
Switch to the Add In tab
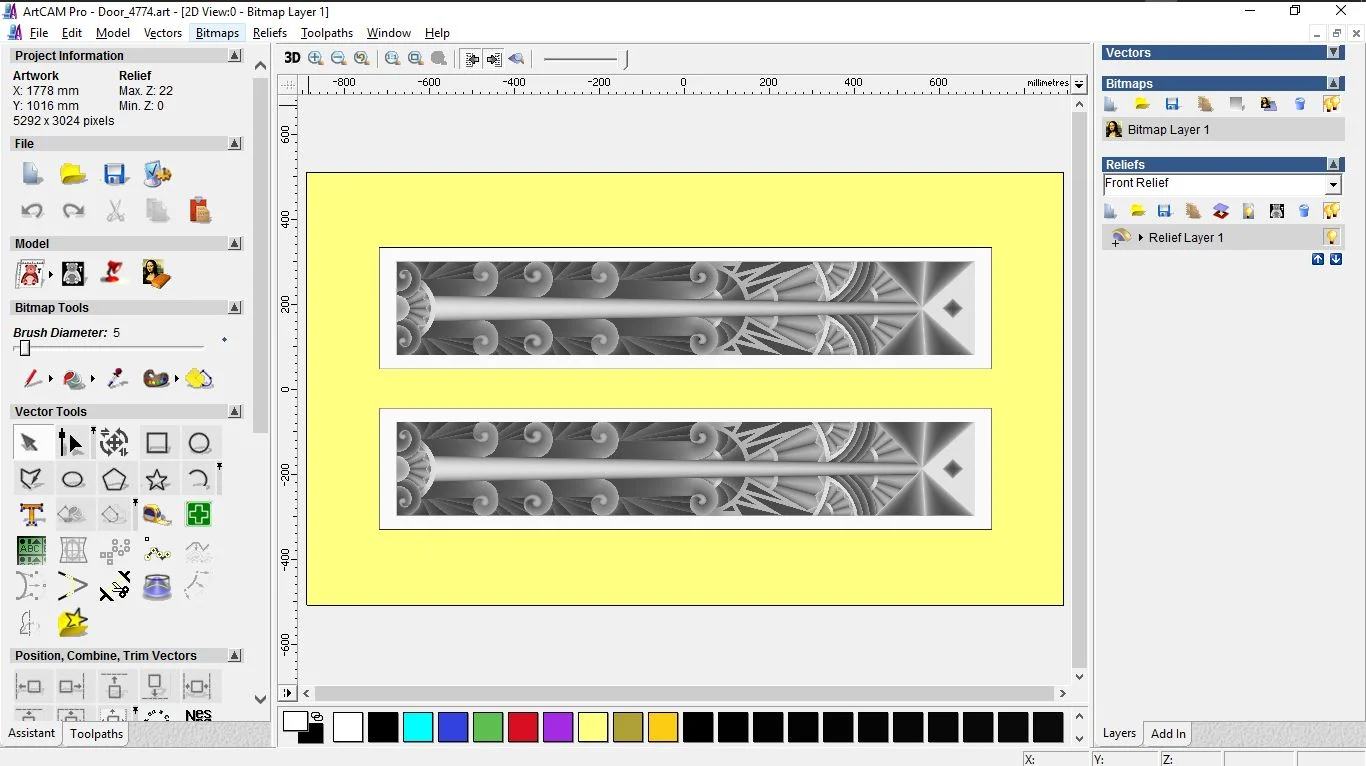pyautogui.click(x=1168, y=733)
